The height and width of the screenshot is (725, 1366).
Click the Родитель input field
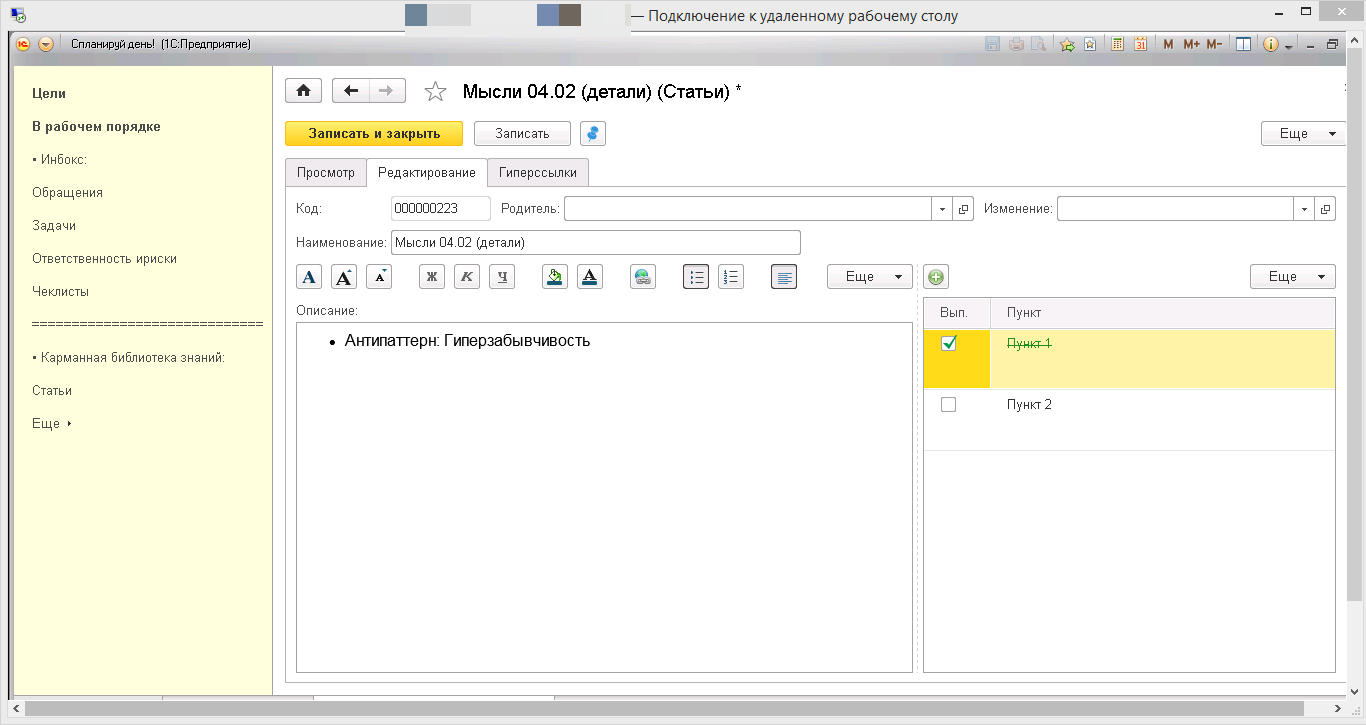tap(748, 209)
